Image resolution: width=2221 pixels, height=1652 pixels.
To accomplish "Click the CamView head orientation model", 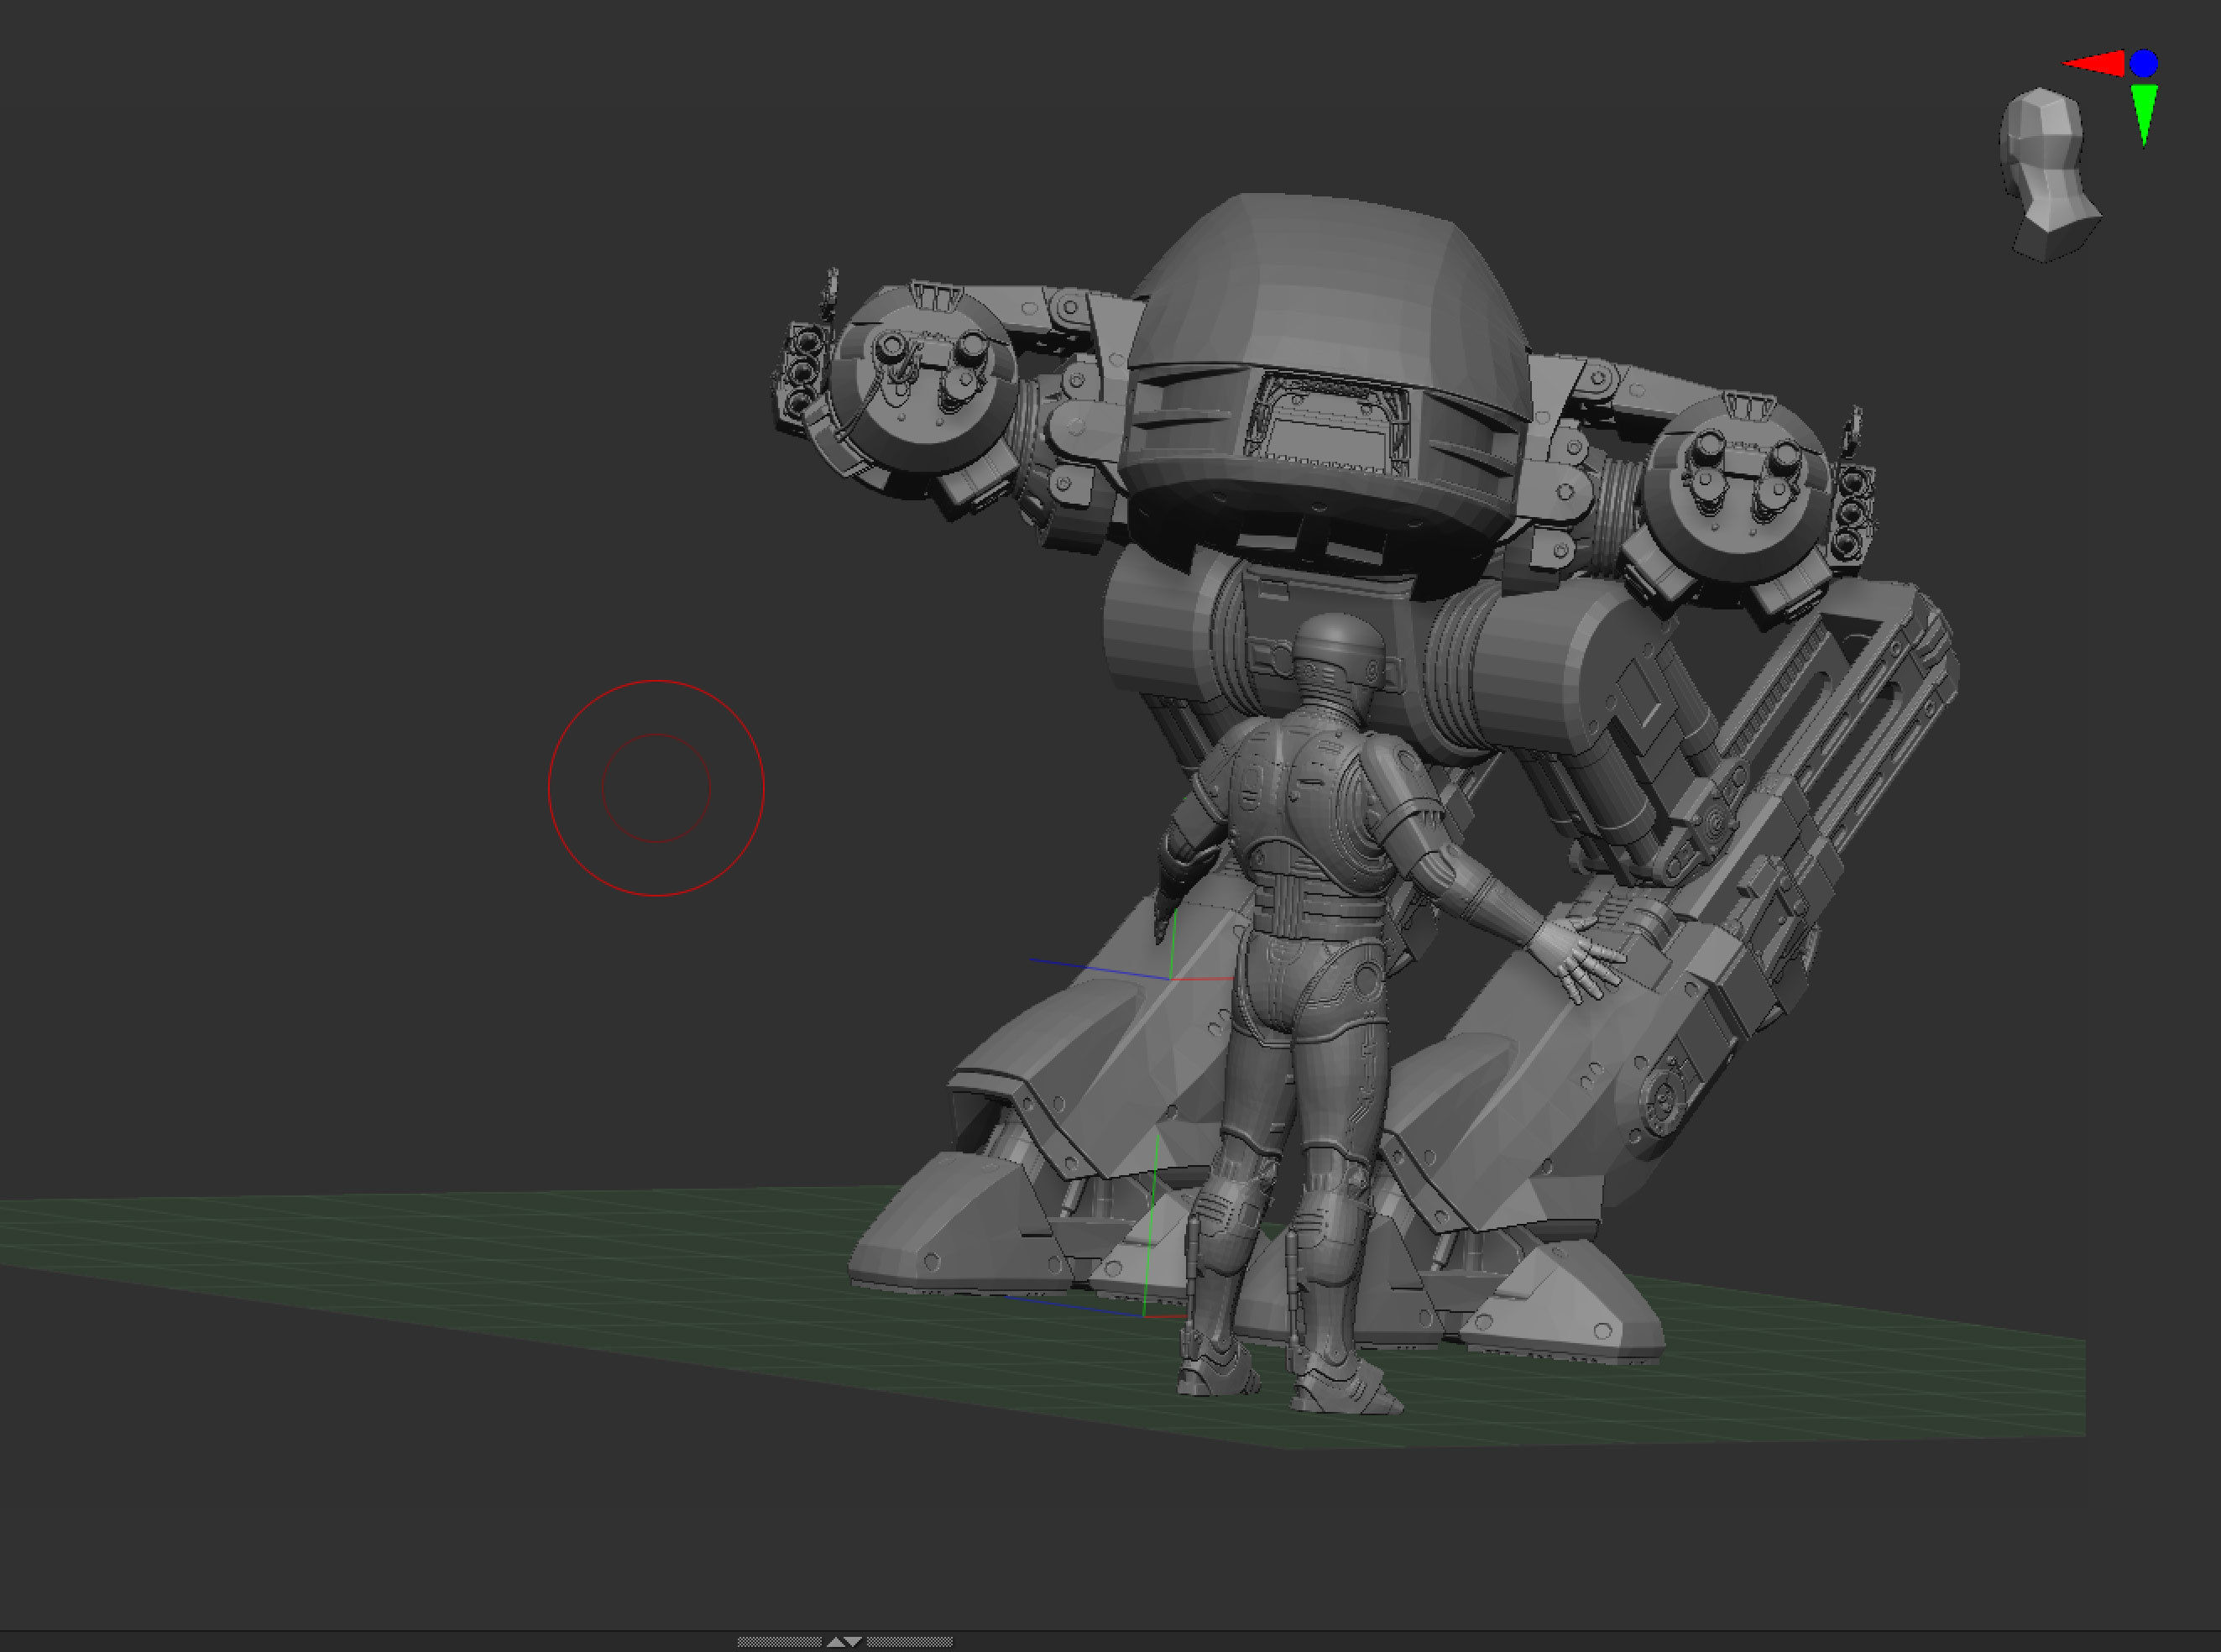I will point(2048,175).
